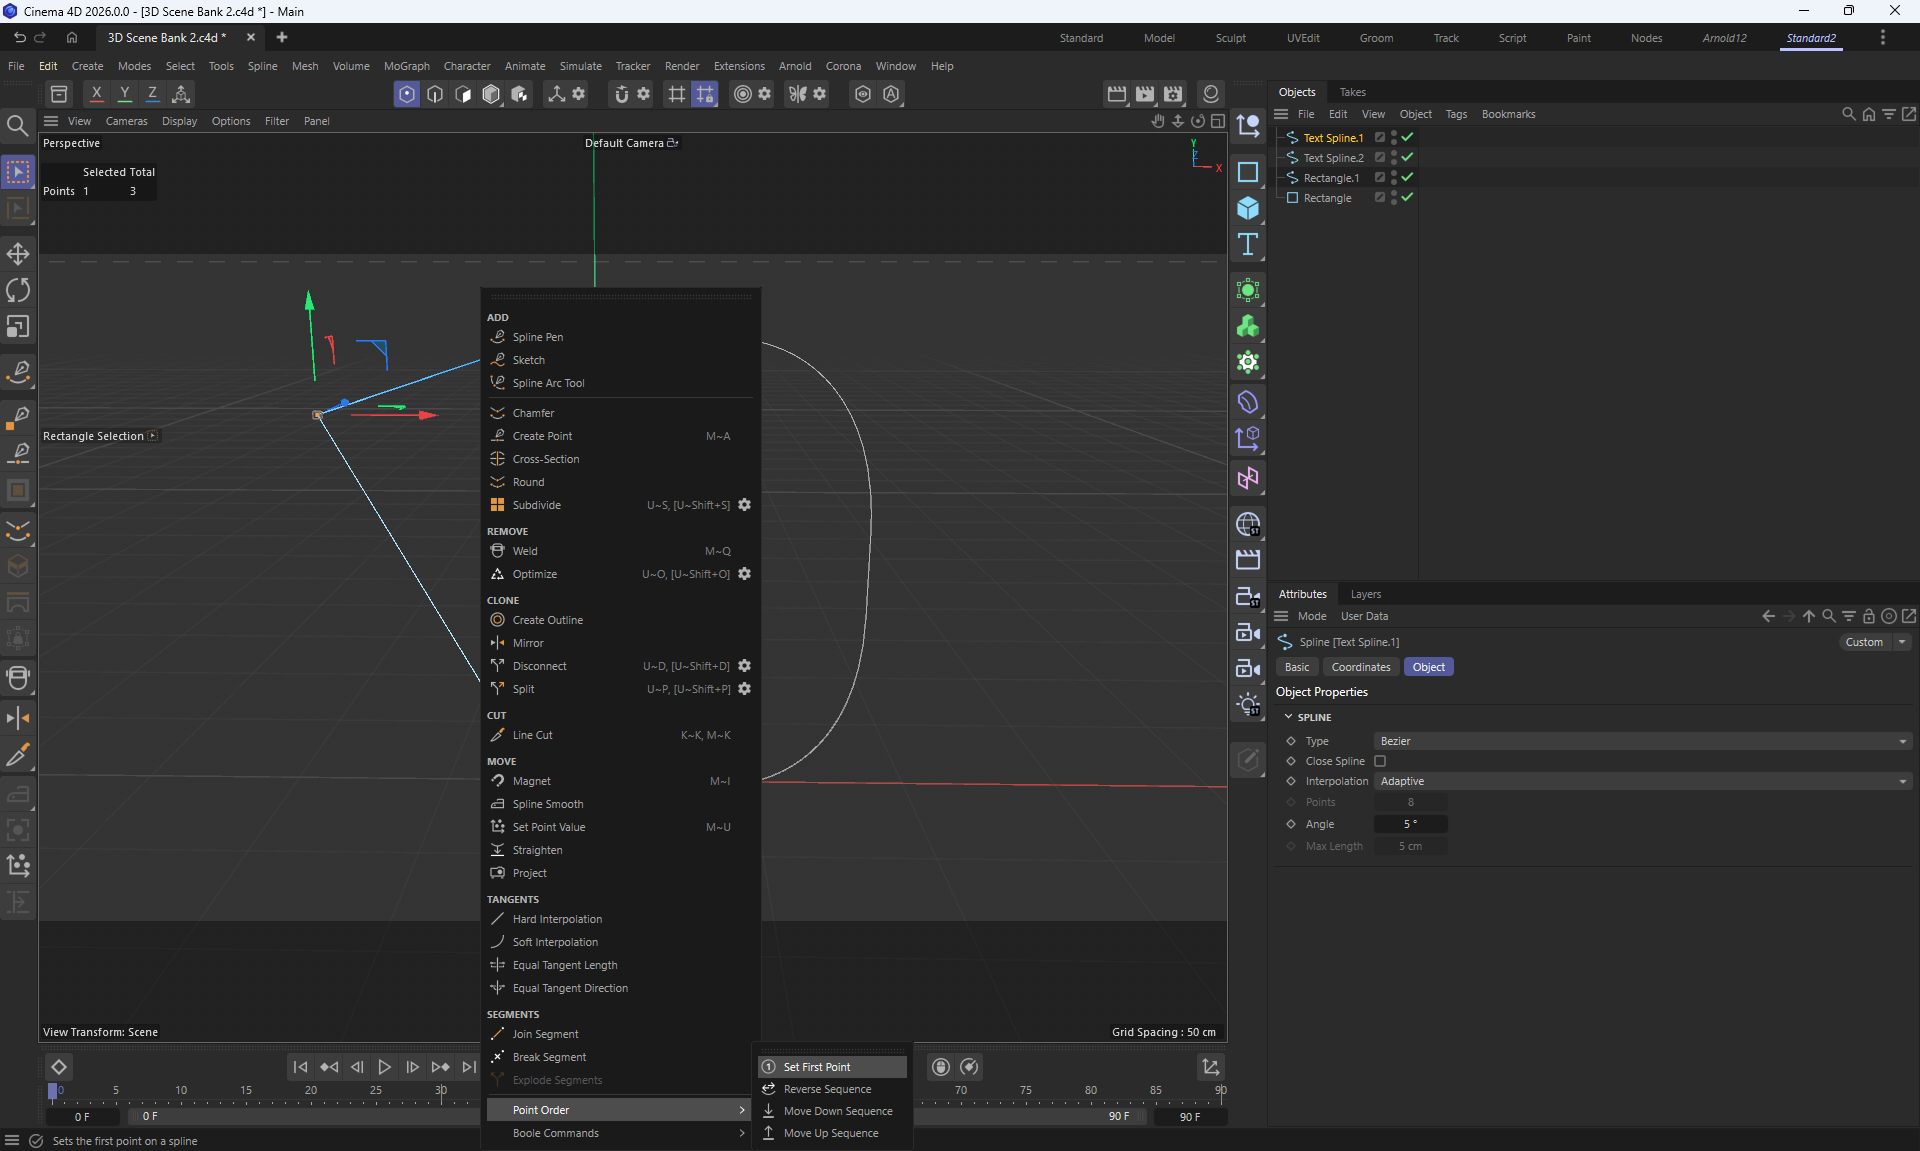Toggle visibility dots of Rectangle object
The image size is (1920, 1151).
click(x=1394, y=197)
